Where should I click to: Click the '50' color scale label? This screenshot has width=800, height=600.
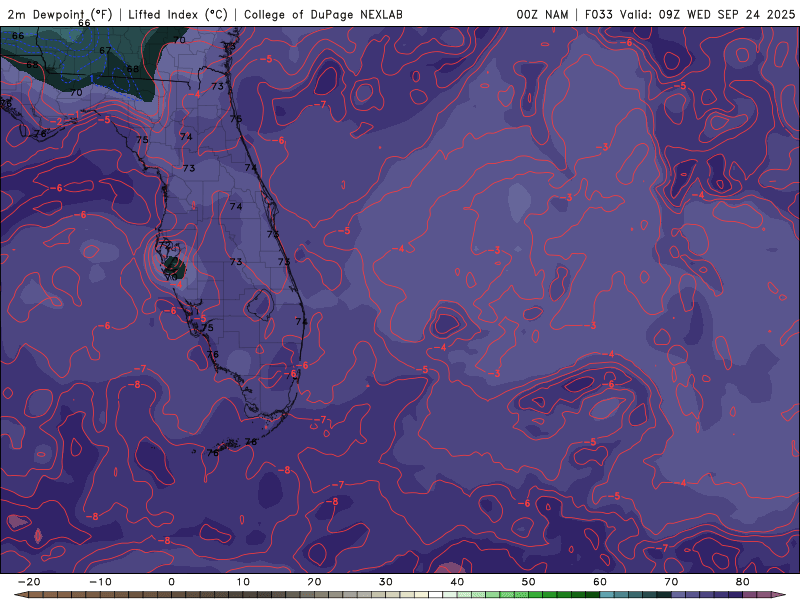pos(529,582)
